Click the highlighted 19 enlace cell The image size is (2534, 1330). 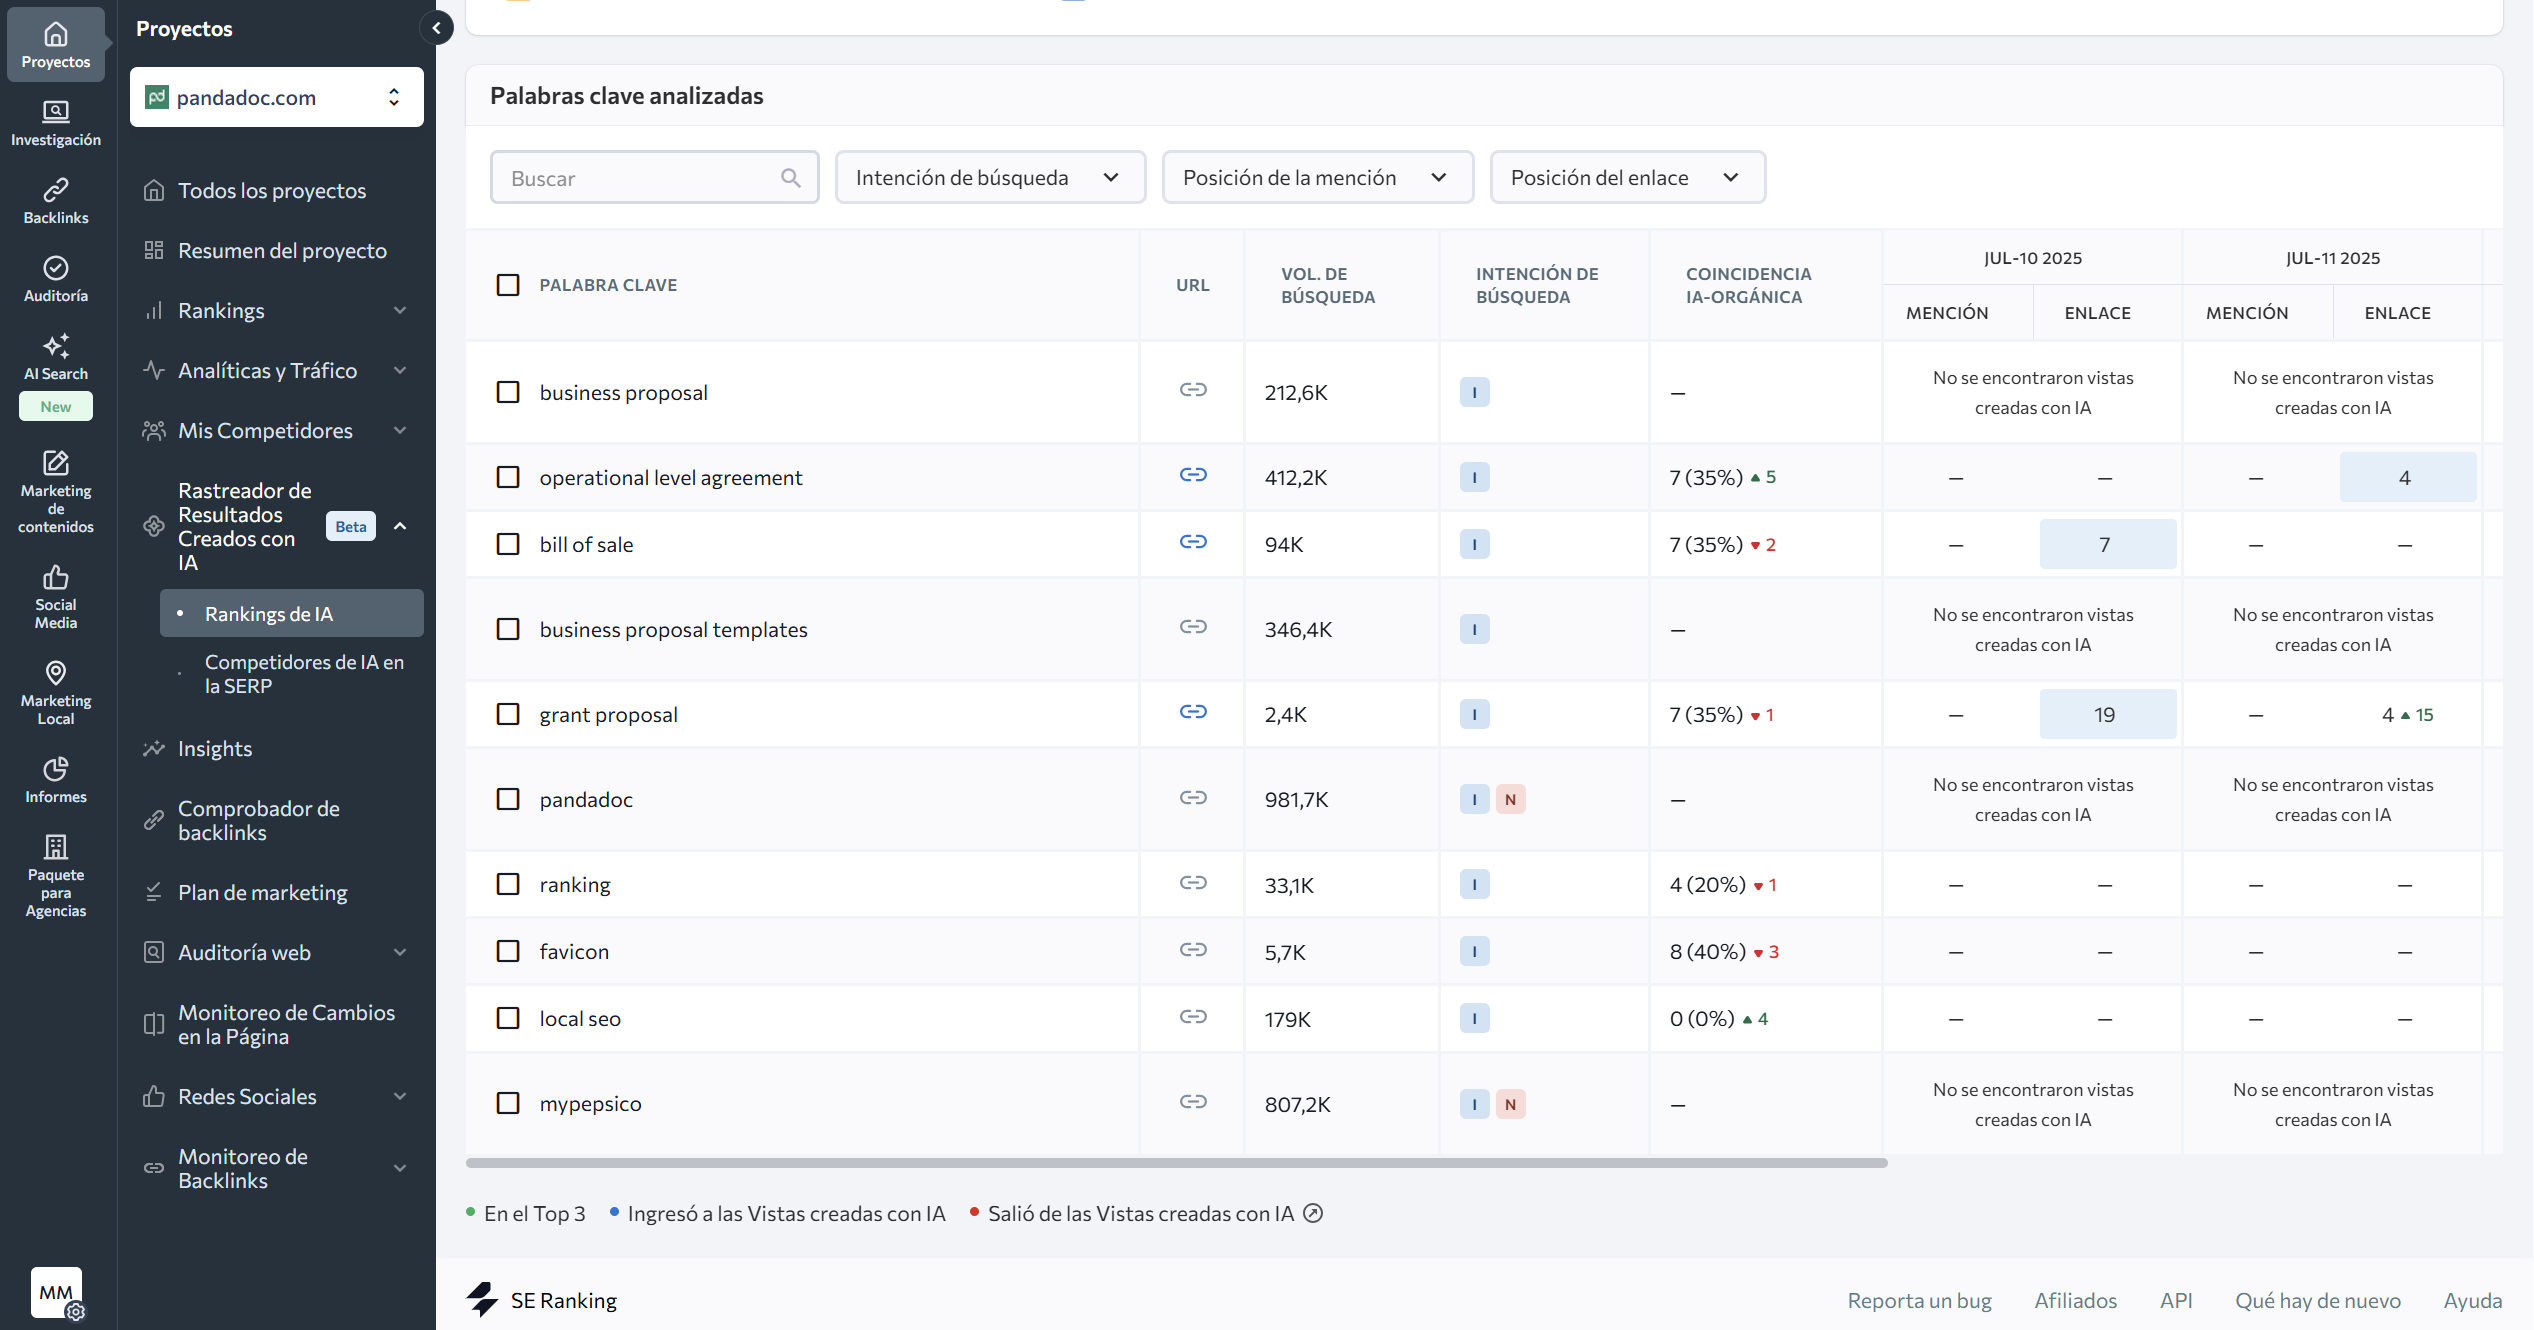(2107, 714)
